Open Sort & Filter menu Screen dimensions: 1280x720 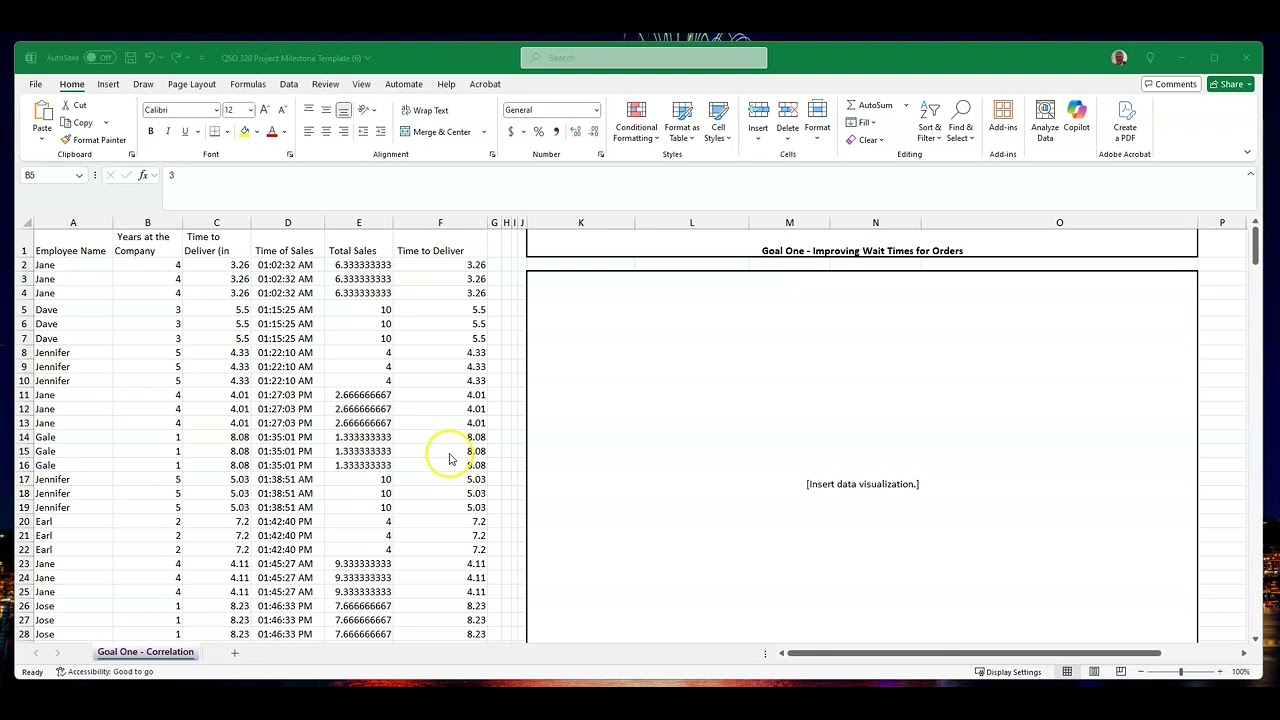[930, 122]
